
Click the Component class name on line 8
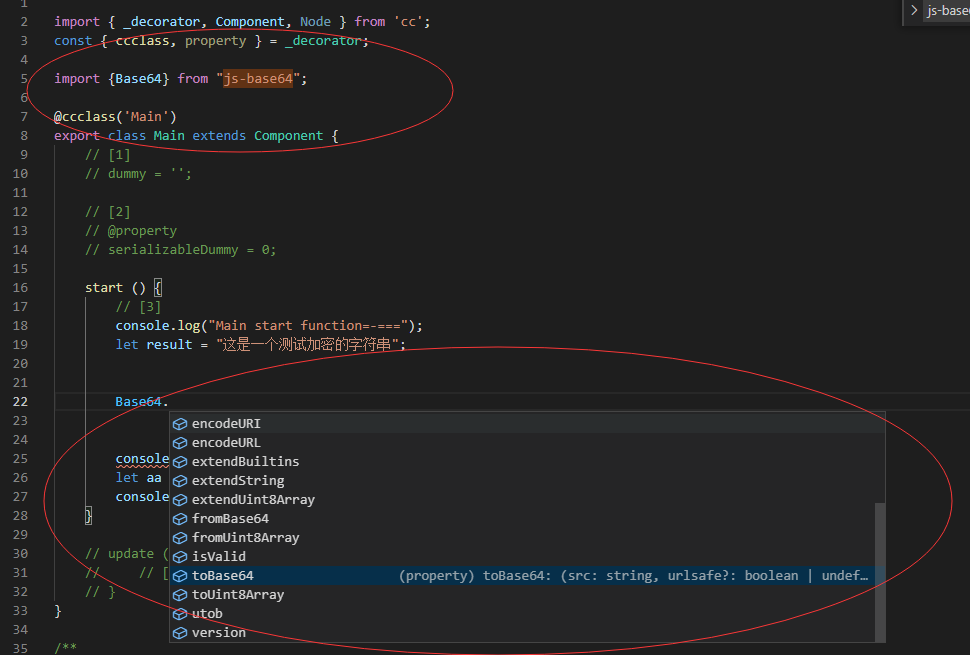[288, 136]
